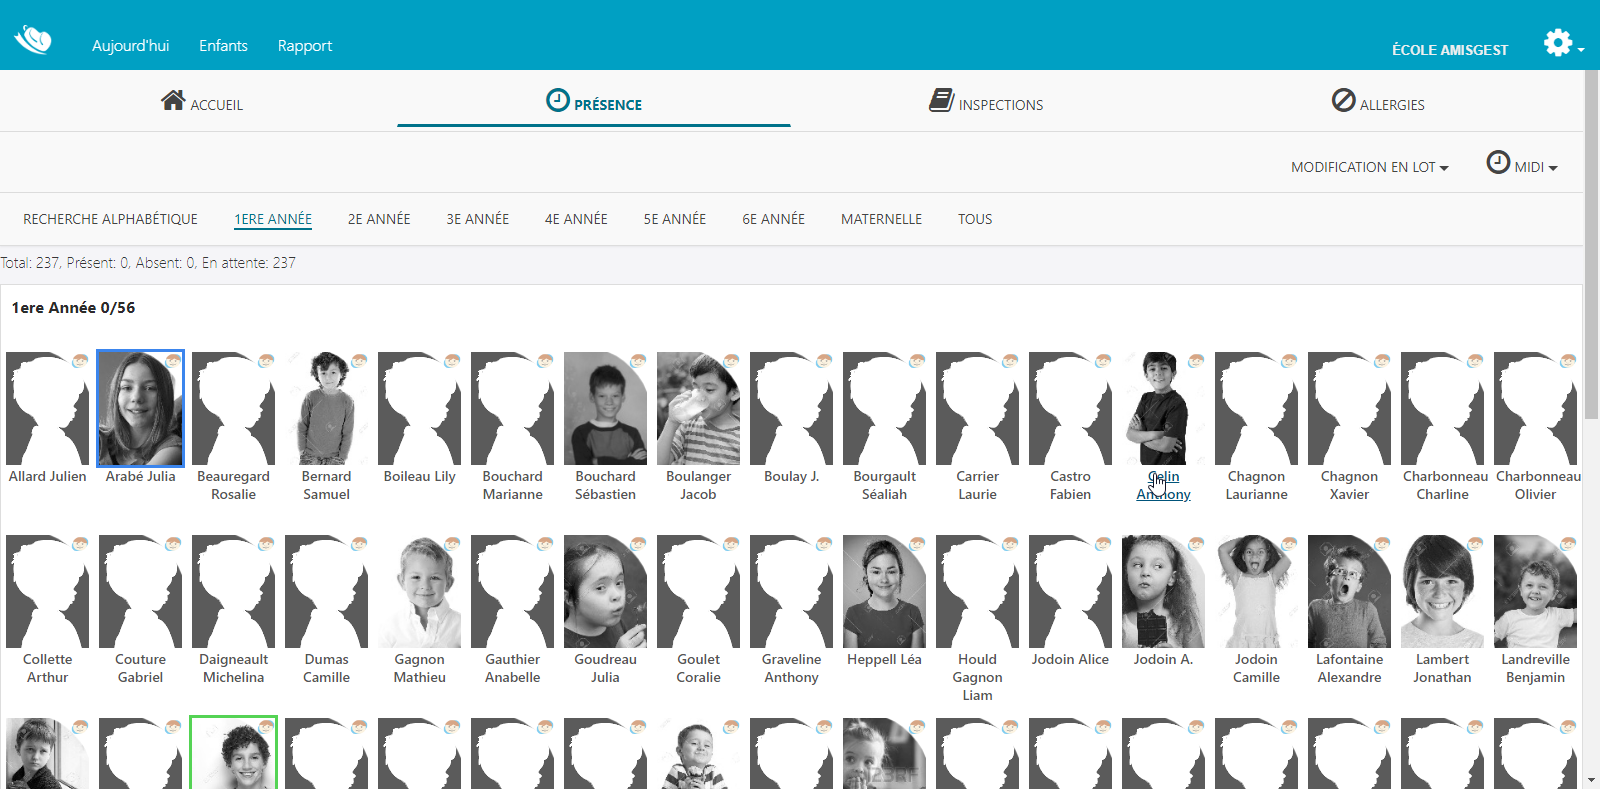Open the Aujourd'hui menu

[130, 46]
